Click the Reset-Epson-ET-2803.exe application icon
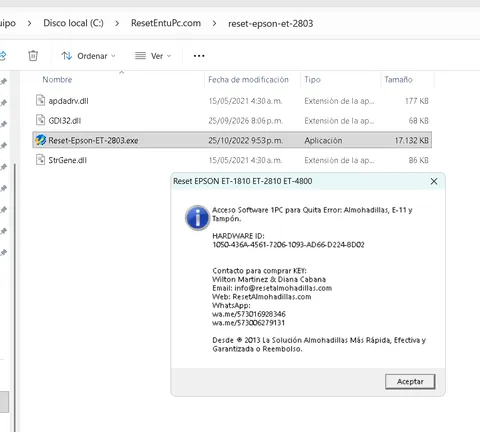The image size is (480, 432). tap(41, 140)
